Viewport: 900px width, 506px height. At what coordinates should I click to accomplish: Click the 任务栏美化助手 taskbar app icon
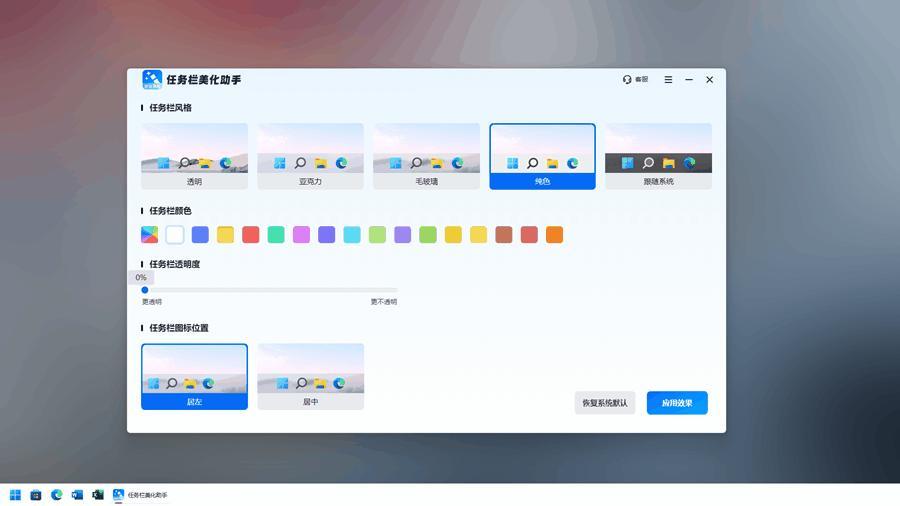pyautogui.click(x=119, y=495)
